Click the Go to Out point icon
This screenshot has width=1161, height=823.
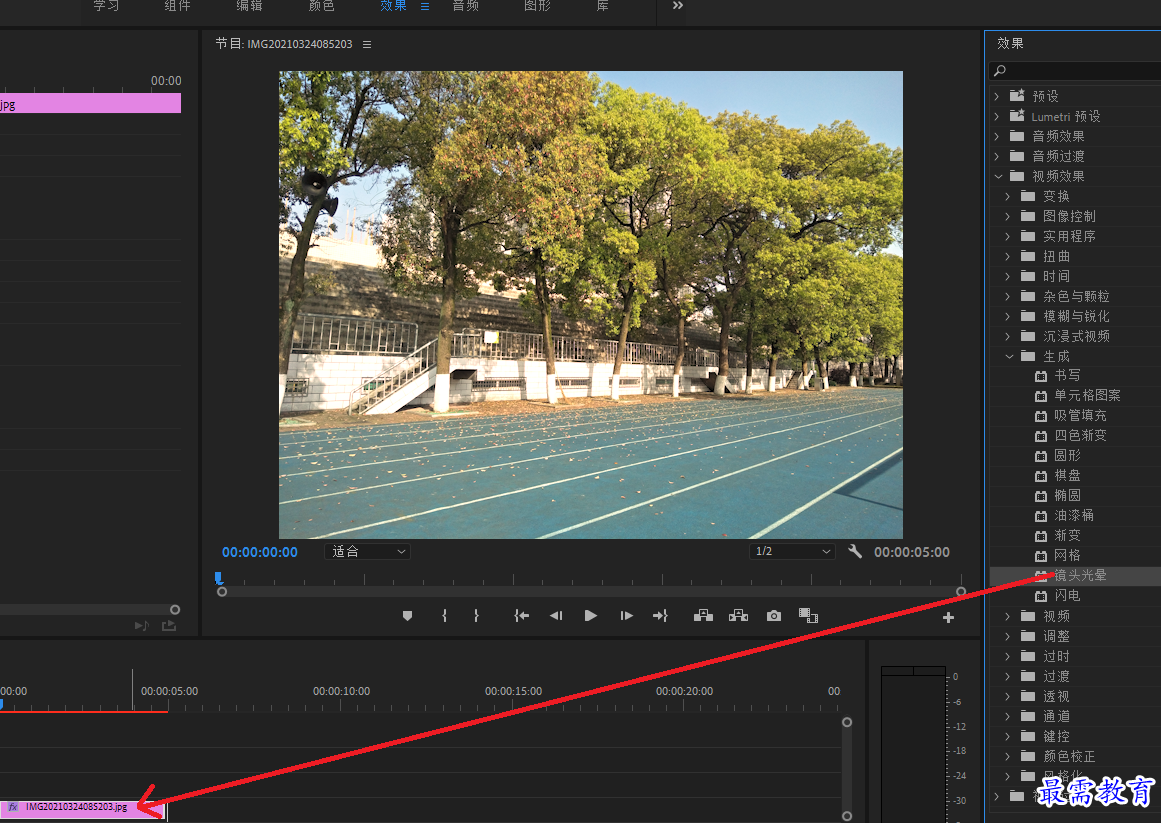point(660,616)
